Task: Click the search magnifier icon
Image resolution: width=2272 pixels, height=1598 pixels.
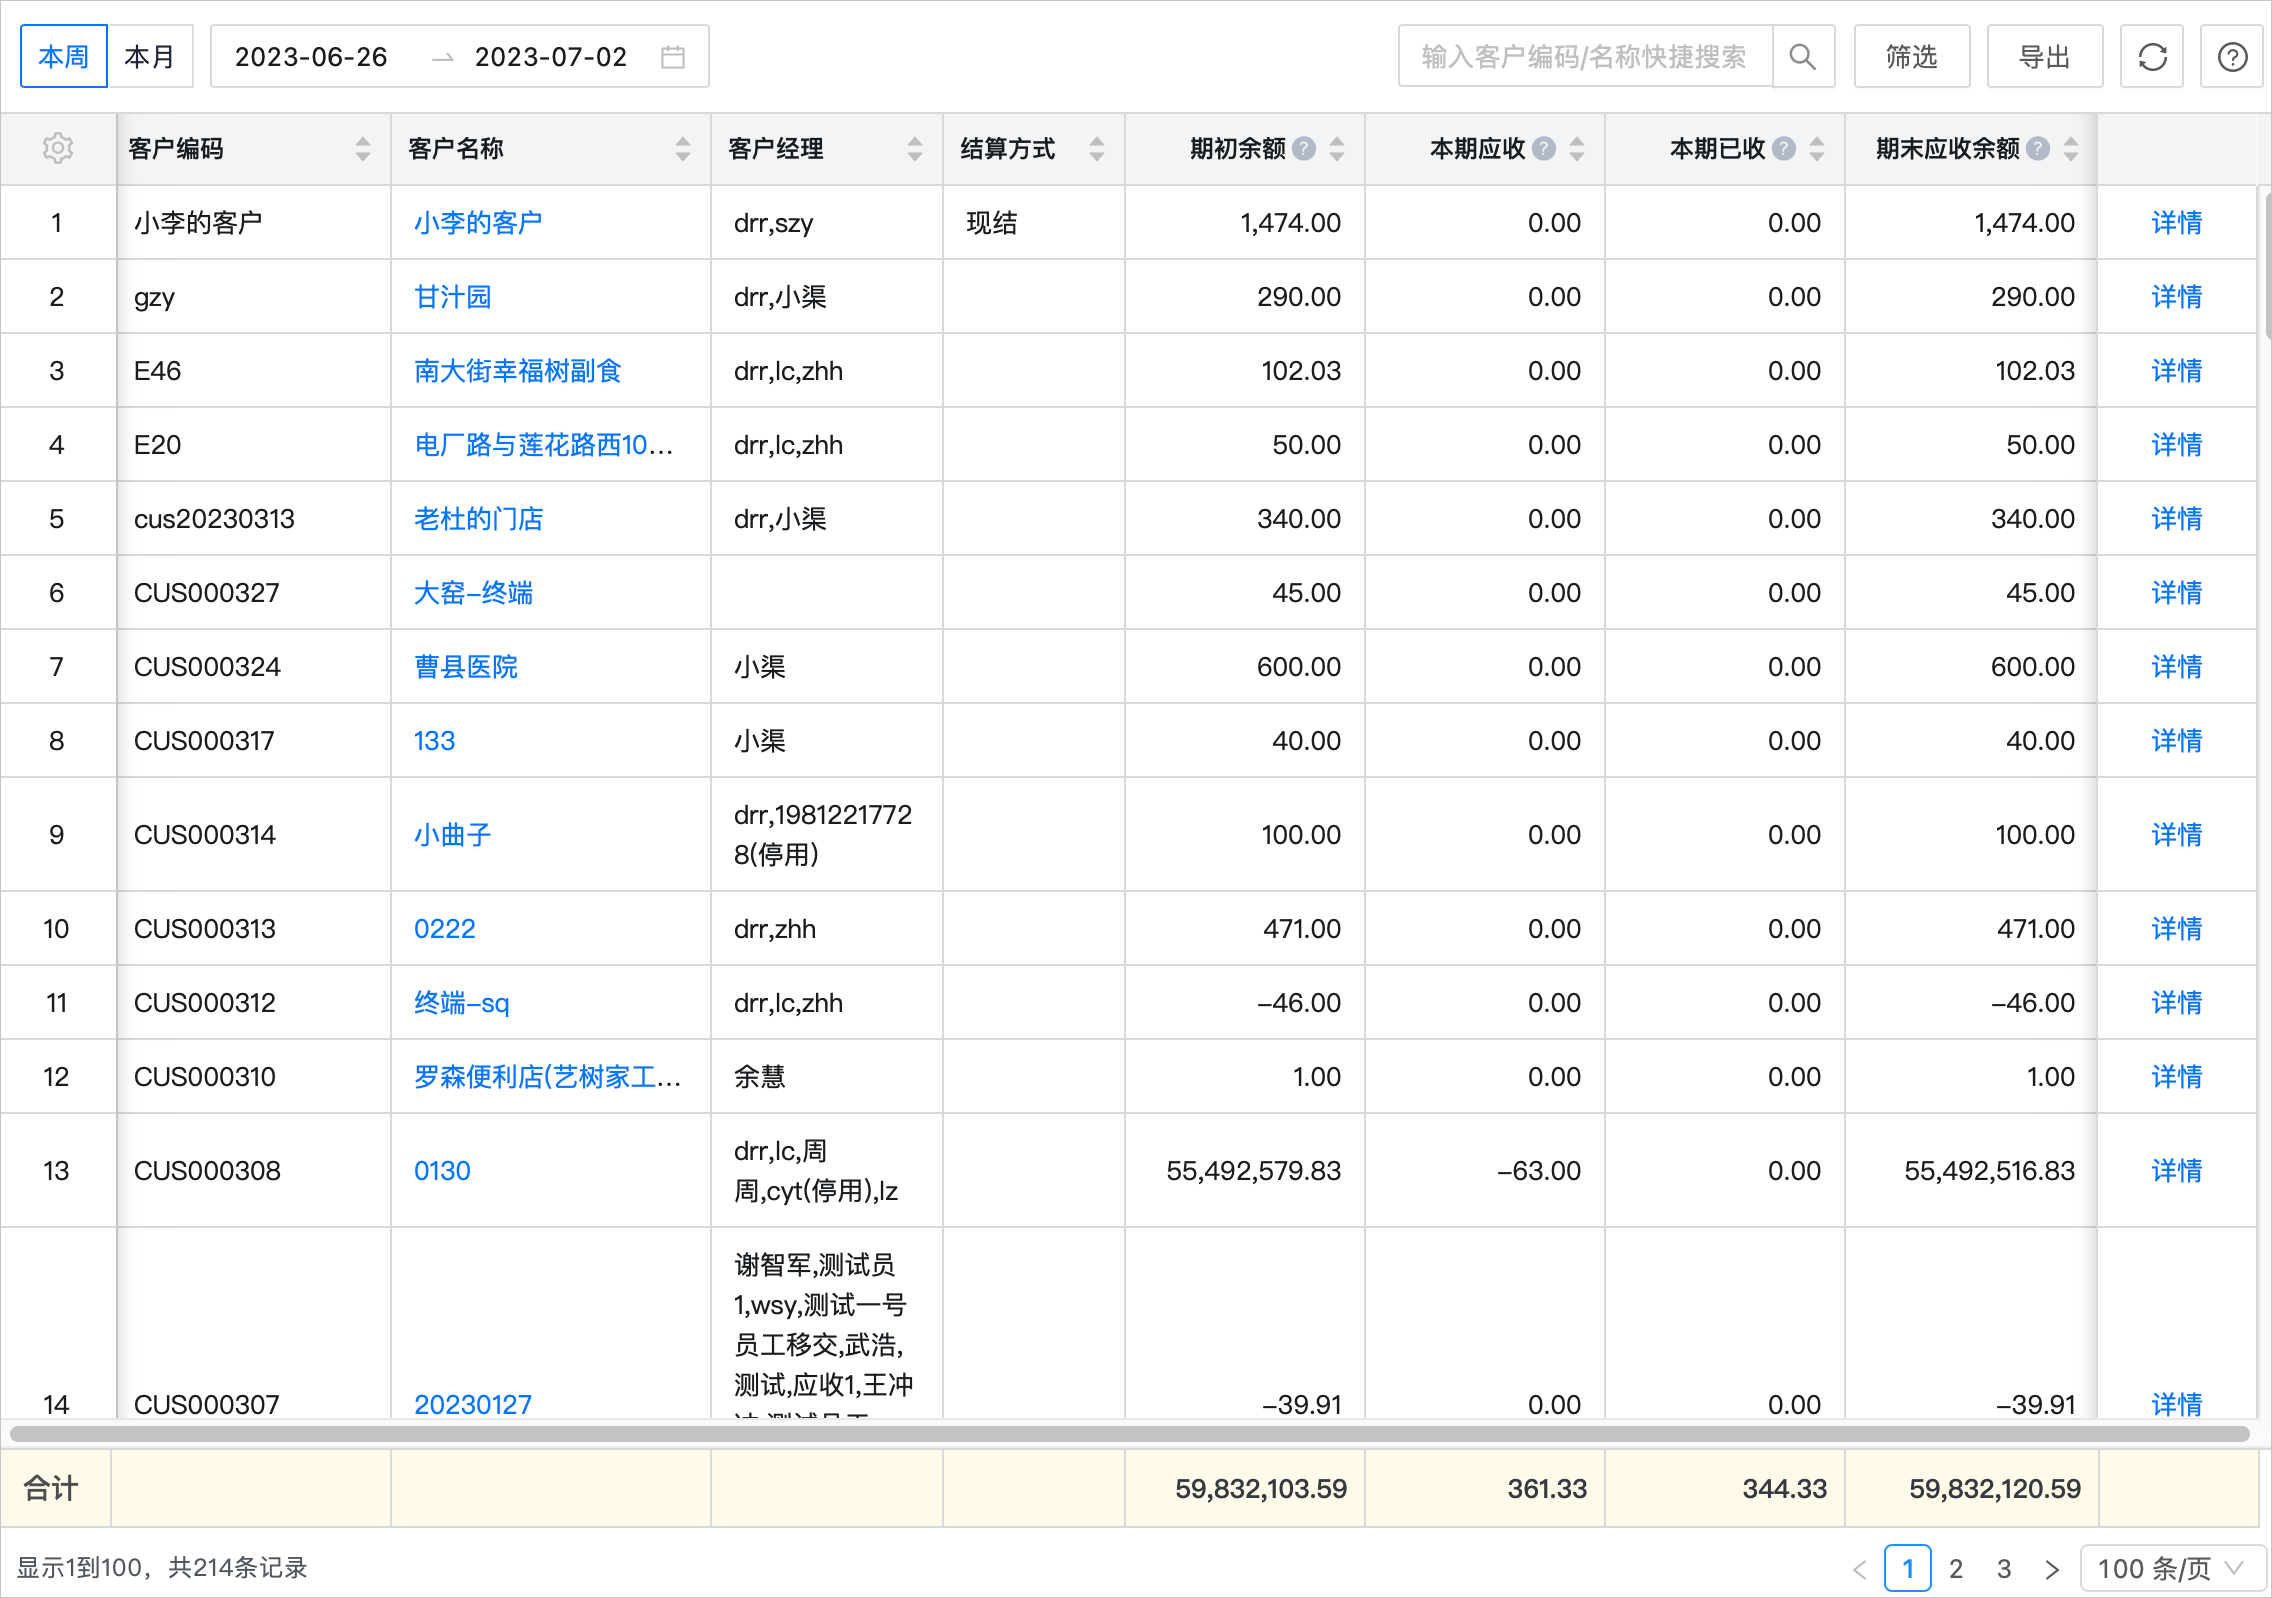Action: (1802, 57)
